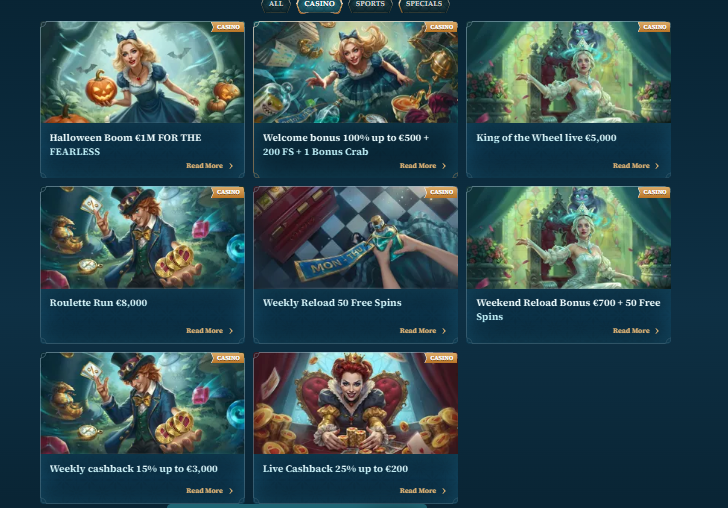Click the Halloween Boom pumpkin artwork
728x508 pixels.
(143, 72)
